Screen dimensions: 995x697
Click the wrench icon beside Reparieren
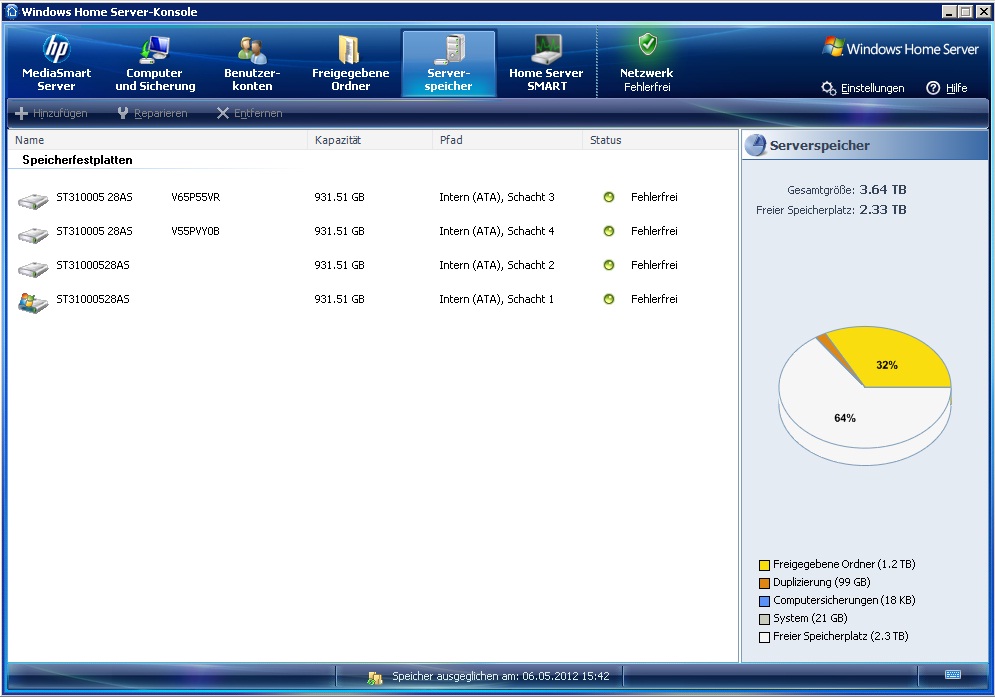[x=123, y=113]
